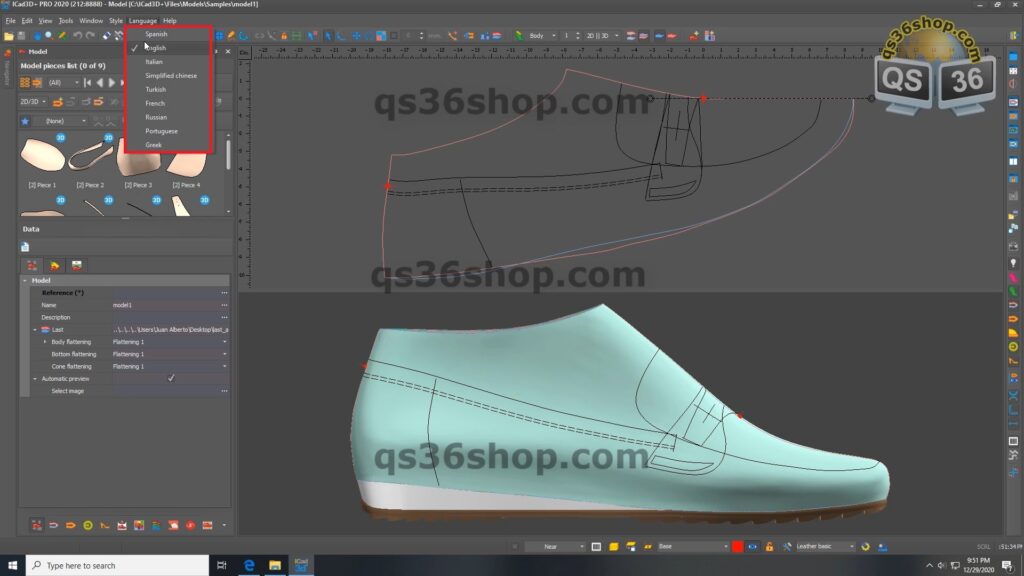Viewport: 1024px width, 576px height.
Task: Click the next piece navigation arrow button
Action: click(x=110, y=83)
